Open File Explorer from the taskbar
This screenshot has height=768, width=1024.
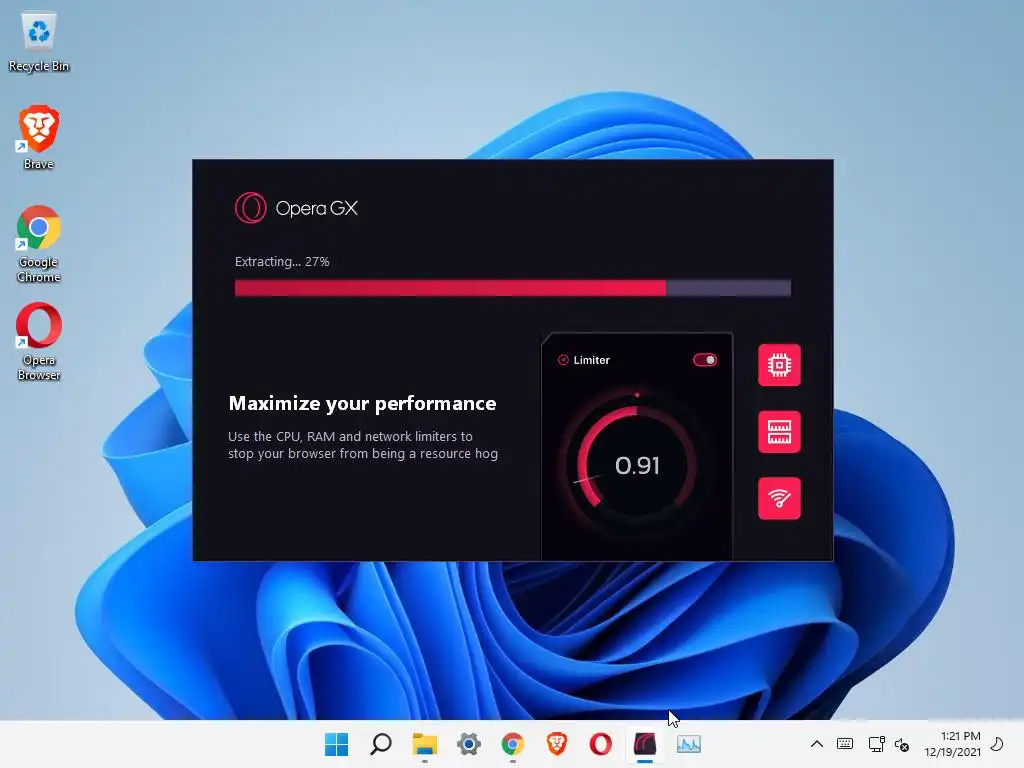(x=424, y=744)
